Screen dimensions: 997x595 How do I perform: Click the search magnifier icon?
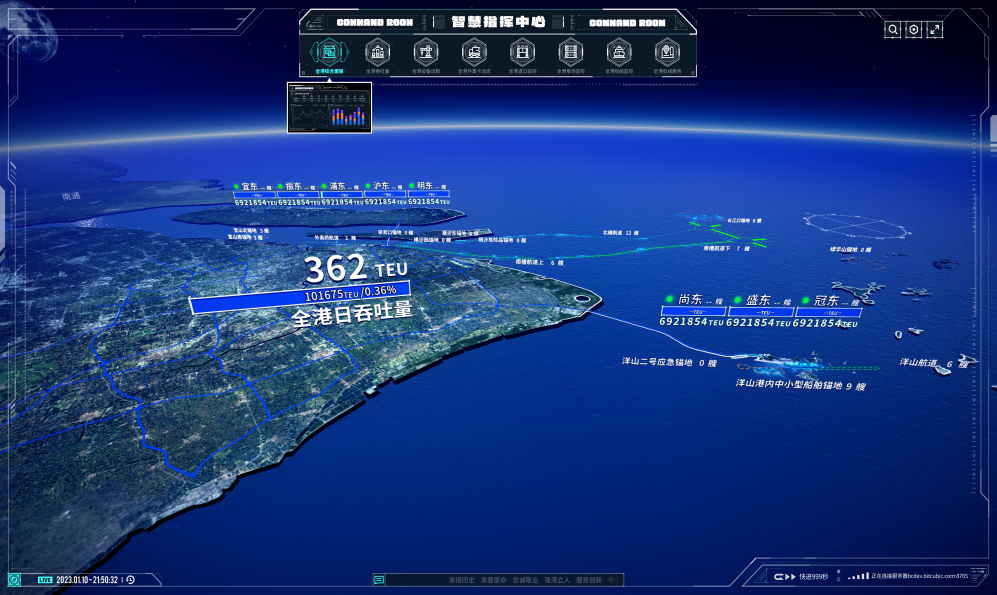tap(892, 30)
